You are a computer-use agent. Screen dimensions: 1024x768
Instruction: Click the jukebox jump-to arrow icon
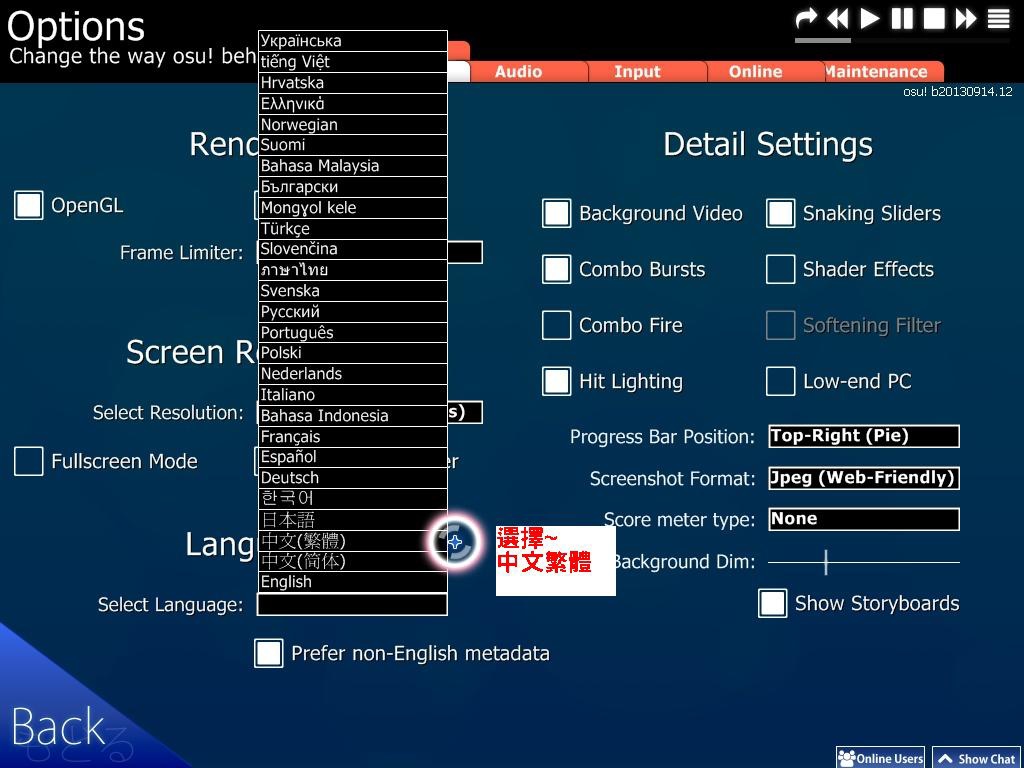[x=807, y=18]
